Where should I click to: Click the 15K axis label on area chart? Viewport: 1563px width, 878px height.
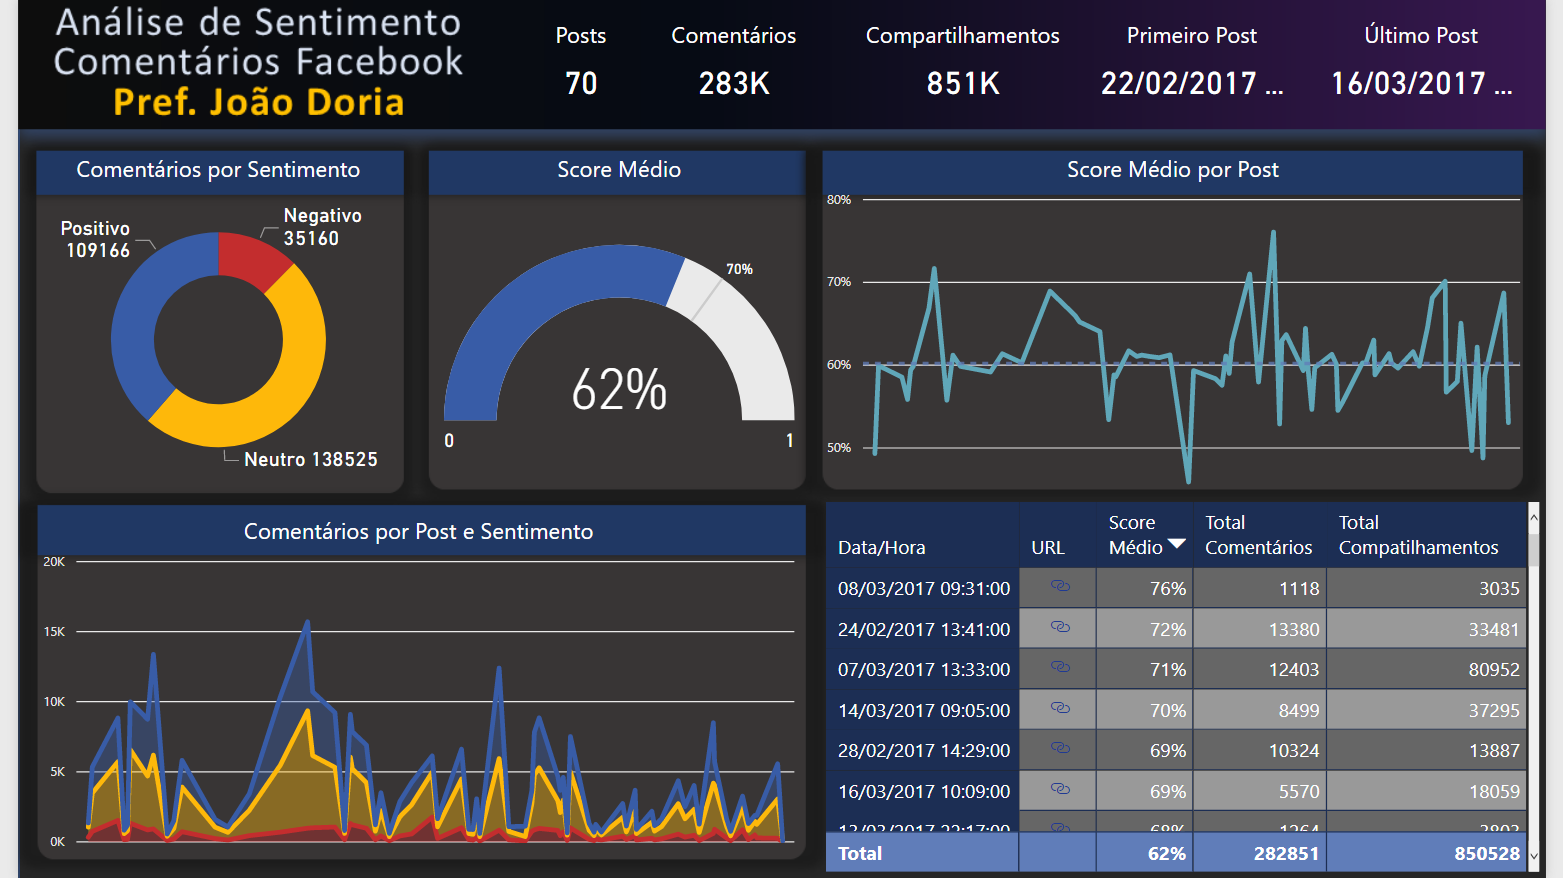point(54,632)
